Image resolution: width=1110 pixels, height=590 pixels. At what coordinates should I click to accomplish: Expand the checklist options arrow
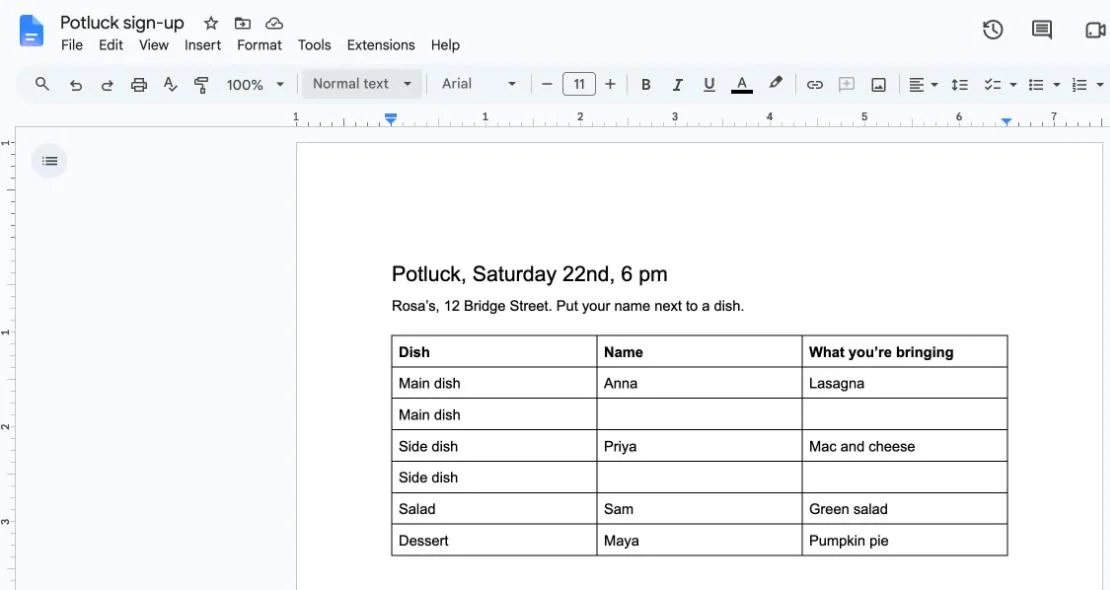(1013, 85)
